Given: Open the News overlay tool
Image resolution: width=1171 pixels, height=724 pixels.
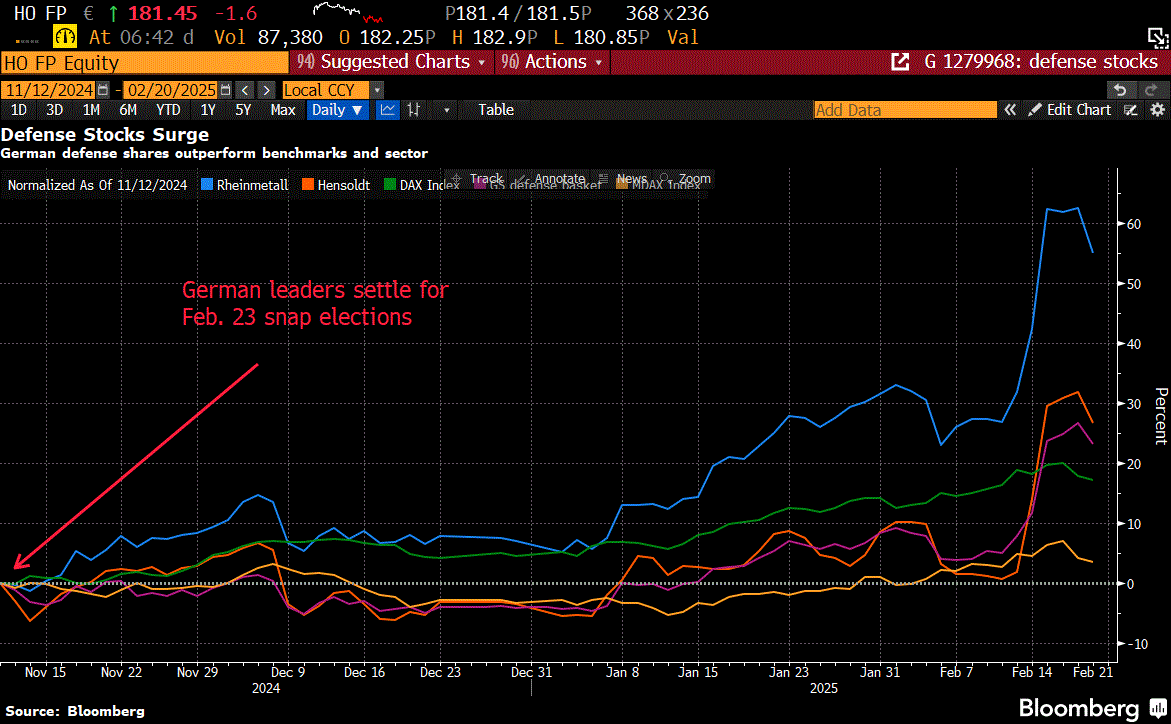Looking at the screenshot, I should [623, 179].
